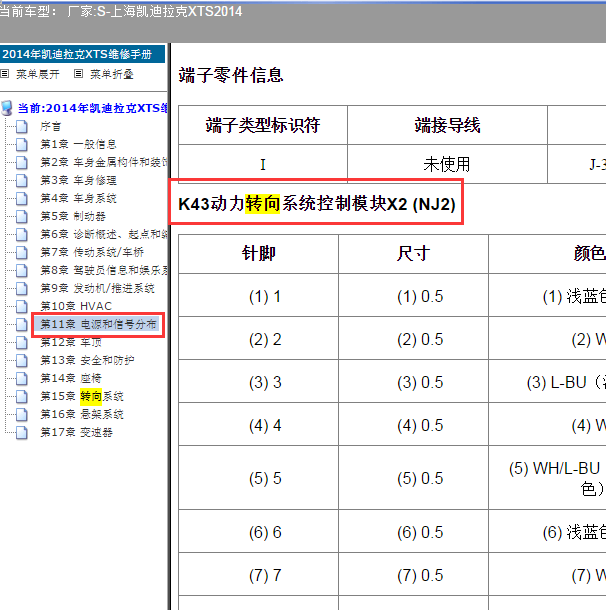Open the 序言 preface entry

coord(51,126)
